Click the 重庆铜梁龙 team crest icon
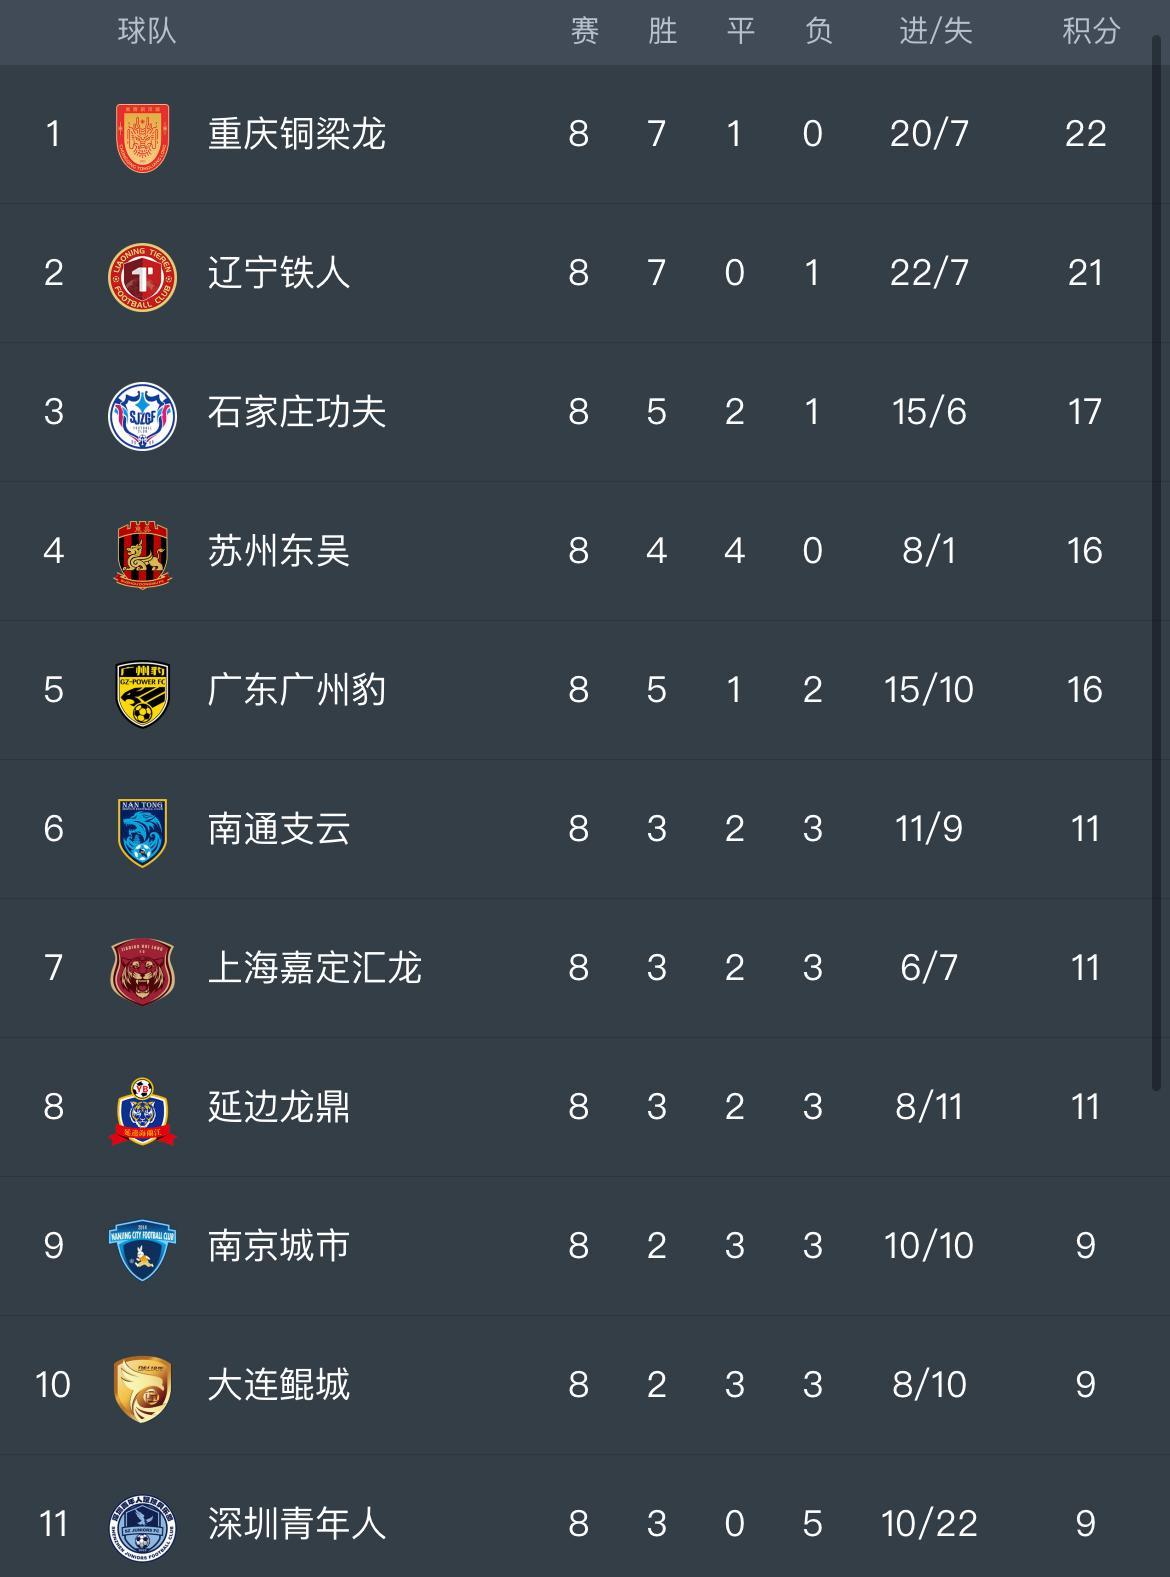 pyautogui.click(x=142, y=134)
